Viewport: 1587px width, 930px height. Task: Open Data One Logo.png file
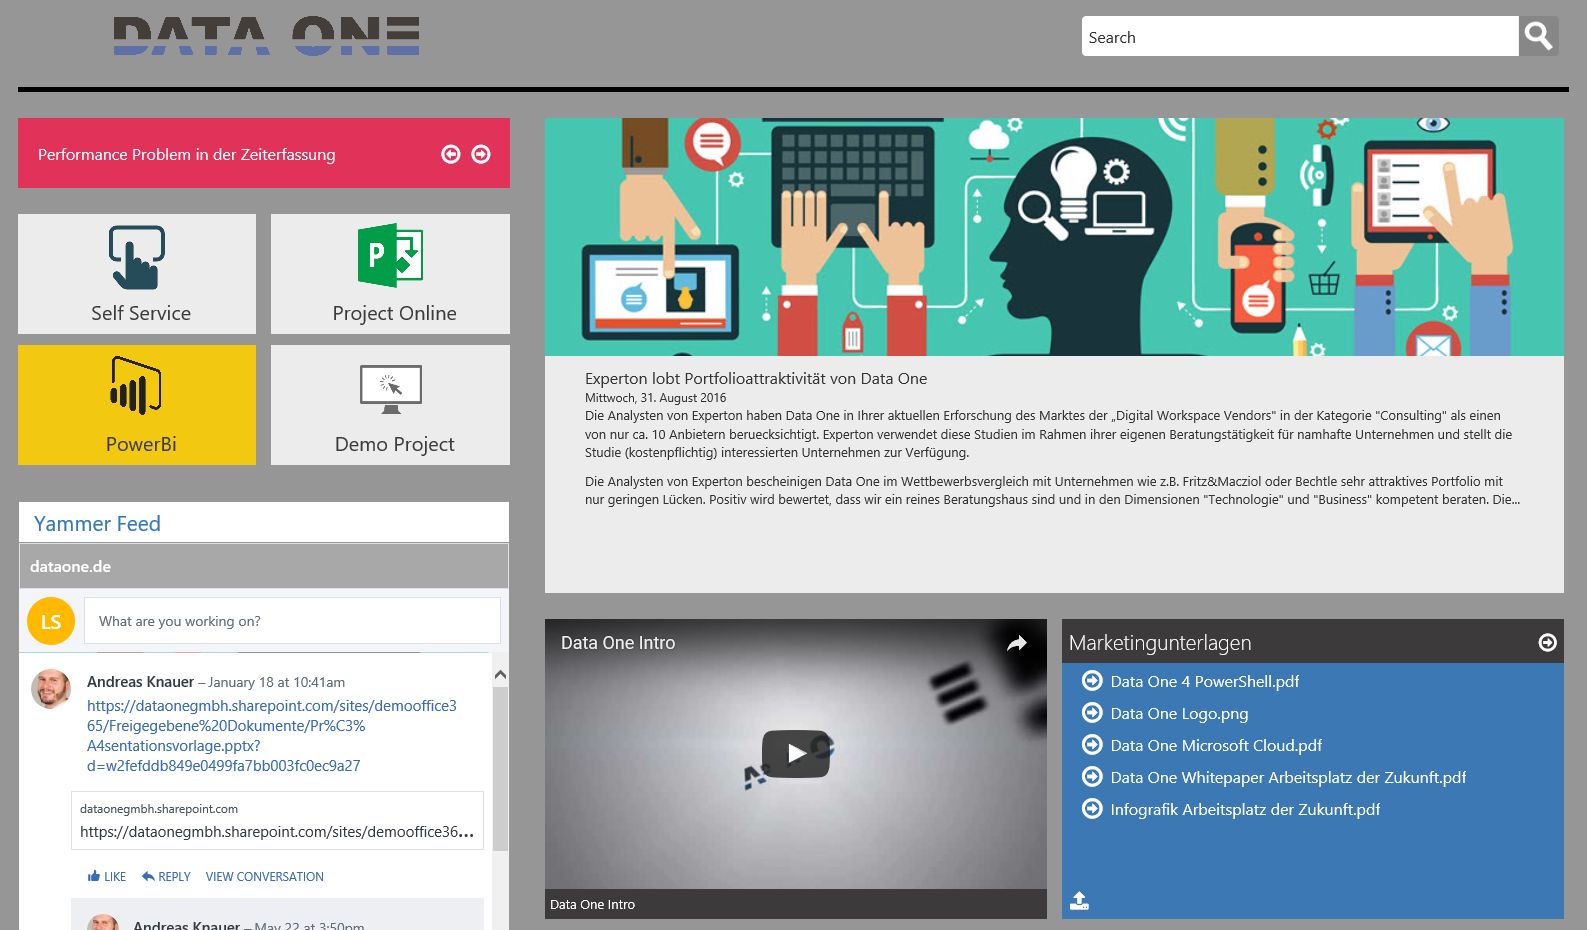1179,714
